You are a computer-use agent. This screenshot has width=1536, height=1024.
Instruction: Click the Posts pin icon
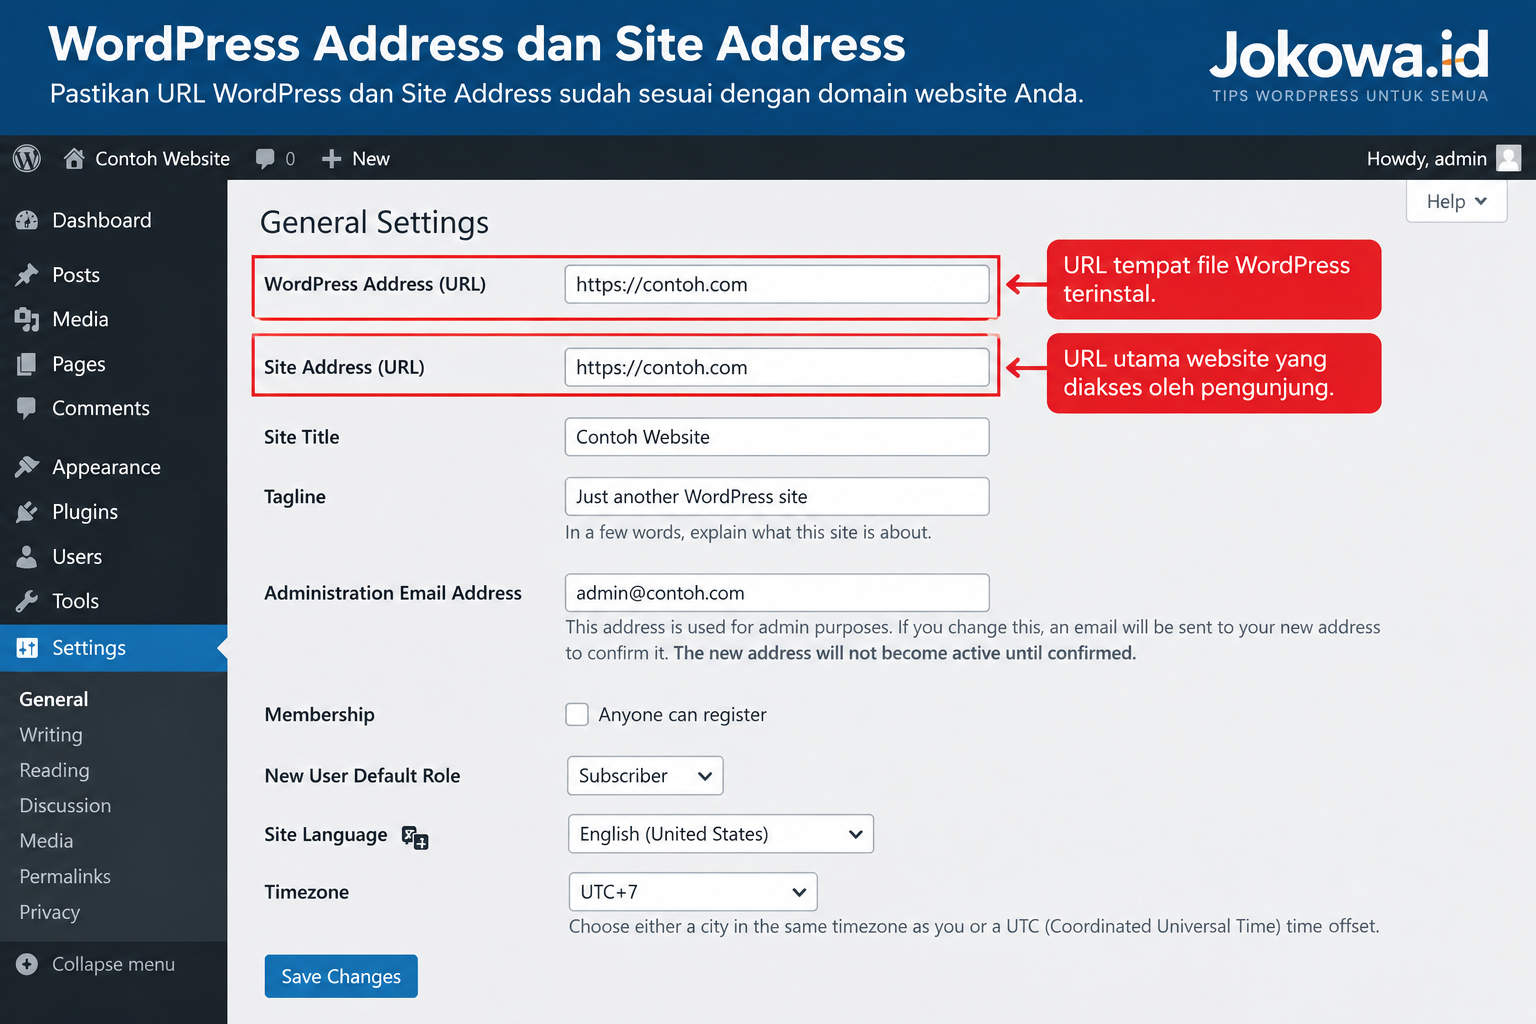tap(27, 275)
